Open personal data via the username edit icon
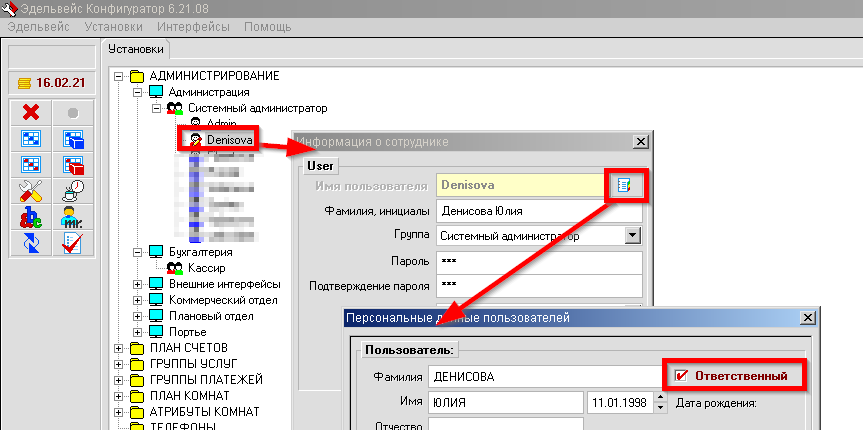Image resolution: width=863 pixels, height=430 pixels. tap(624, 185)
